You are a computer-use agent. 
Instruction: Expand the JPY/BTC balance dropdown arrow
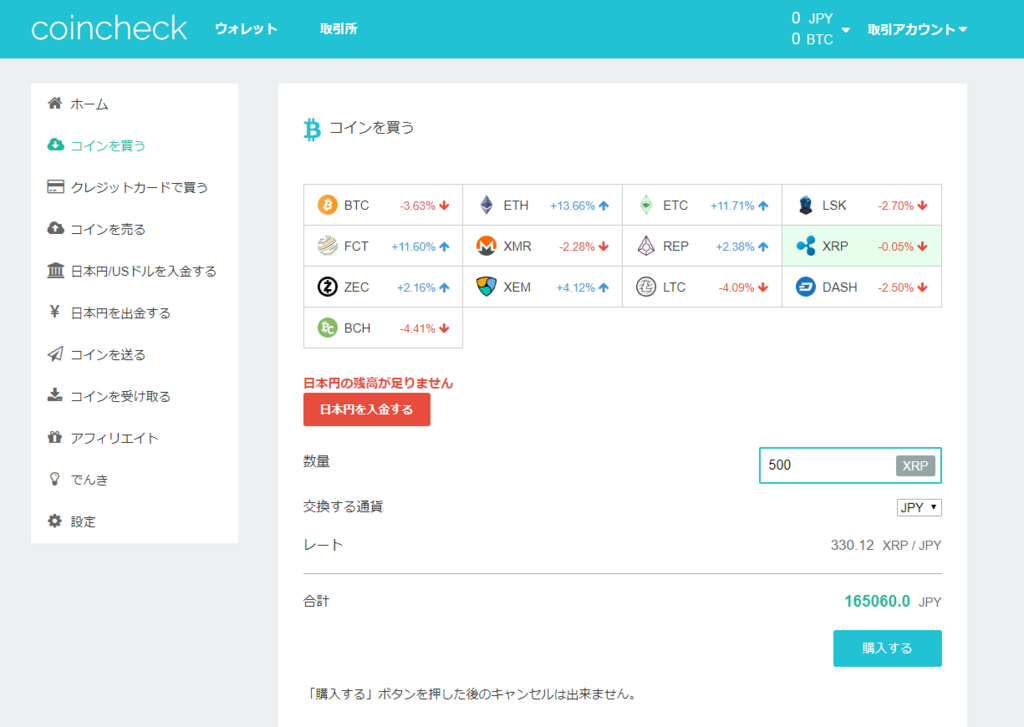pyautogui.click(x=846, y=30)
